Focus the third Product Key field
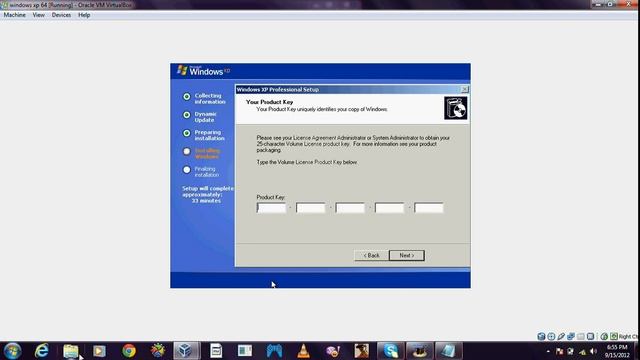 coord(350,208)
